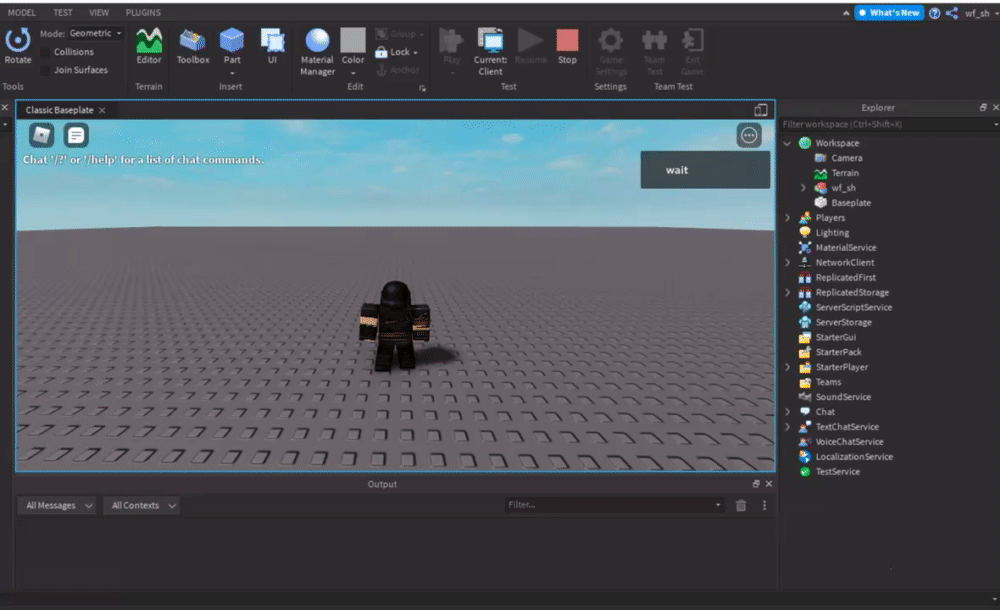Open the Toolbox panel
1000x610 pixels.
pos(193,46)
